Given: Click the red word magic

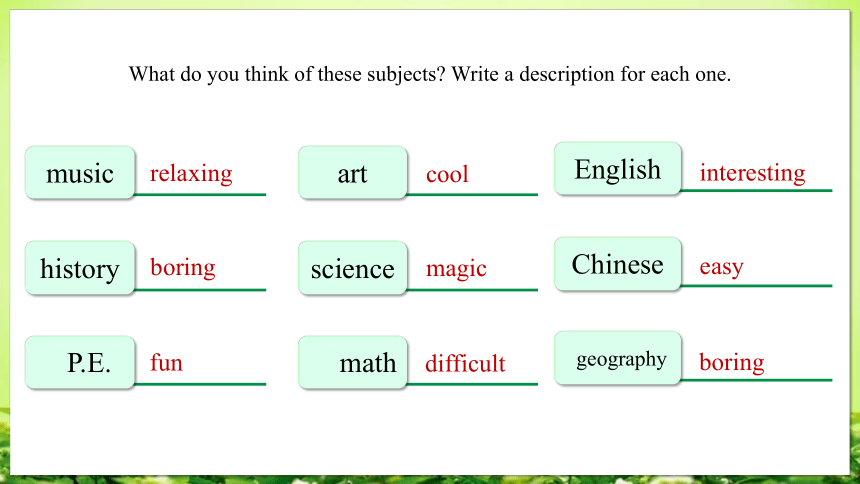Looking at the screenshot, I should 456,268.
